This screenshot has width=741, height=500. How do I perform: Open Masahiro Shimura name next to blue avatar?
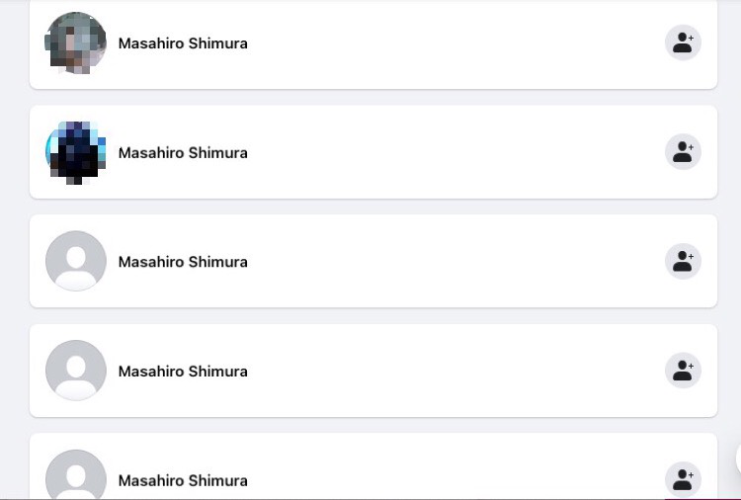(x=183, y=153)
